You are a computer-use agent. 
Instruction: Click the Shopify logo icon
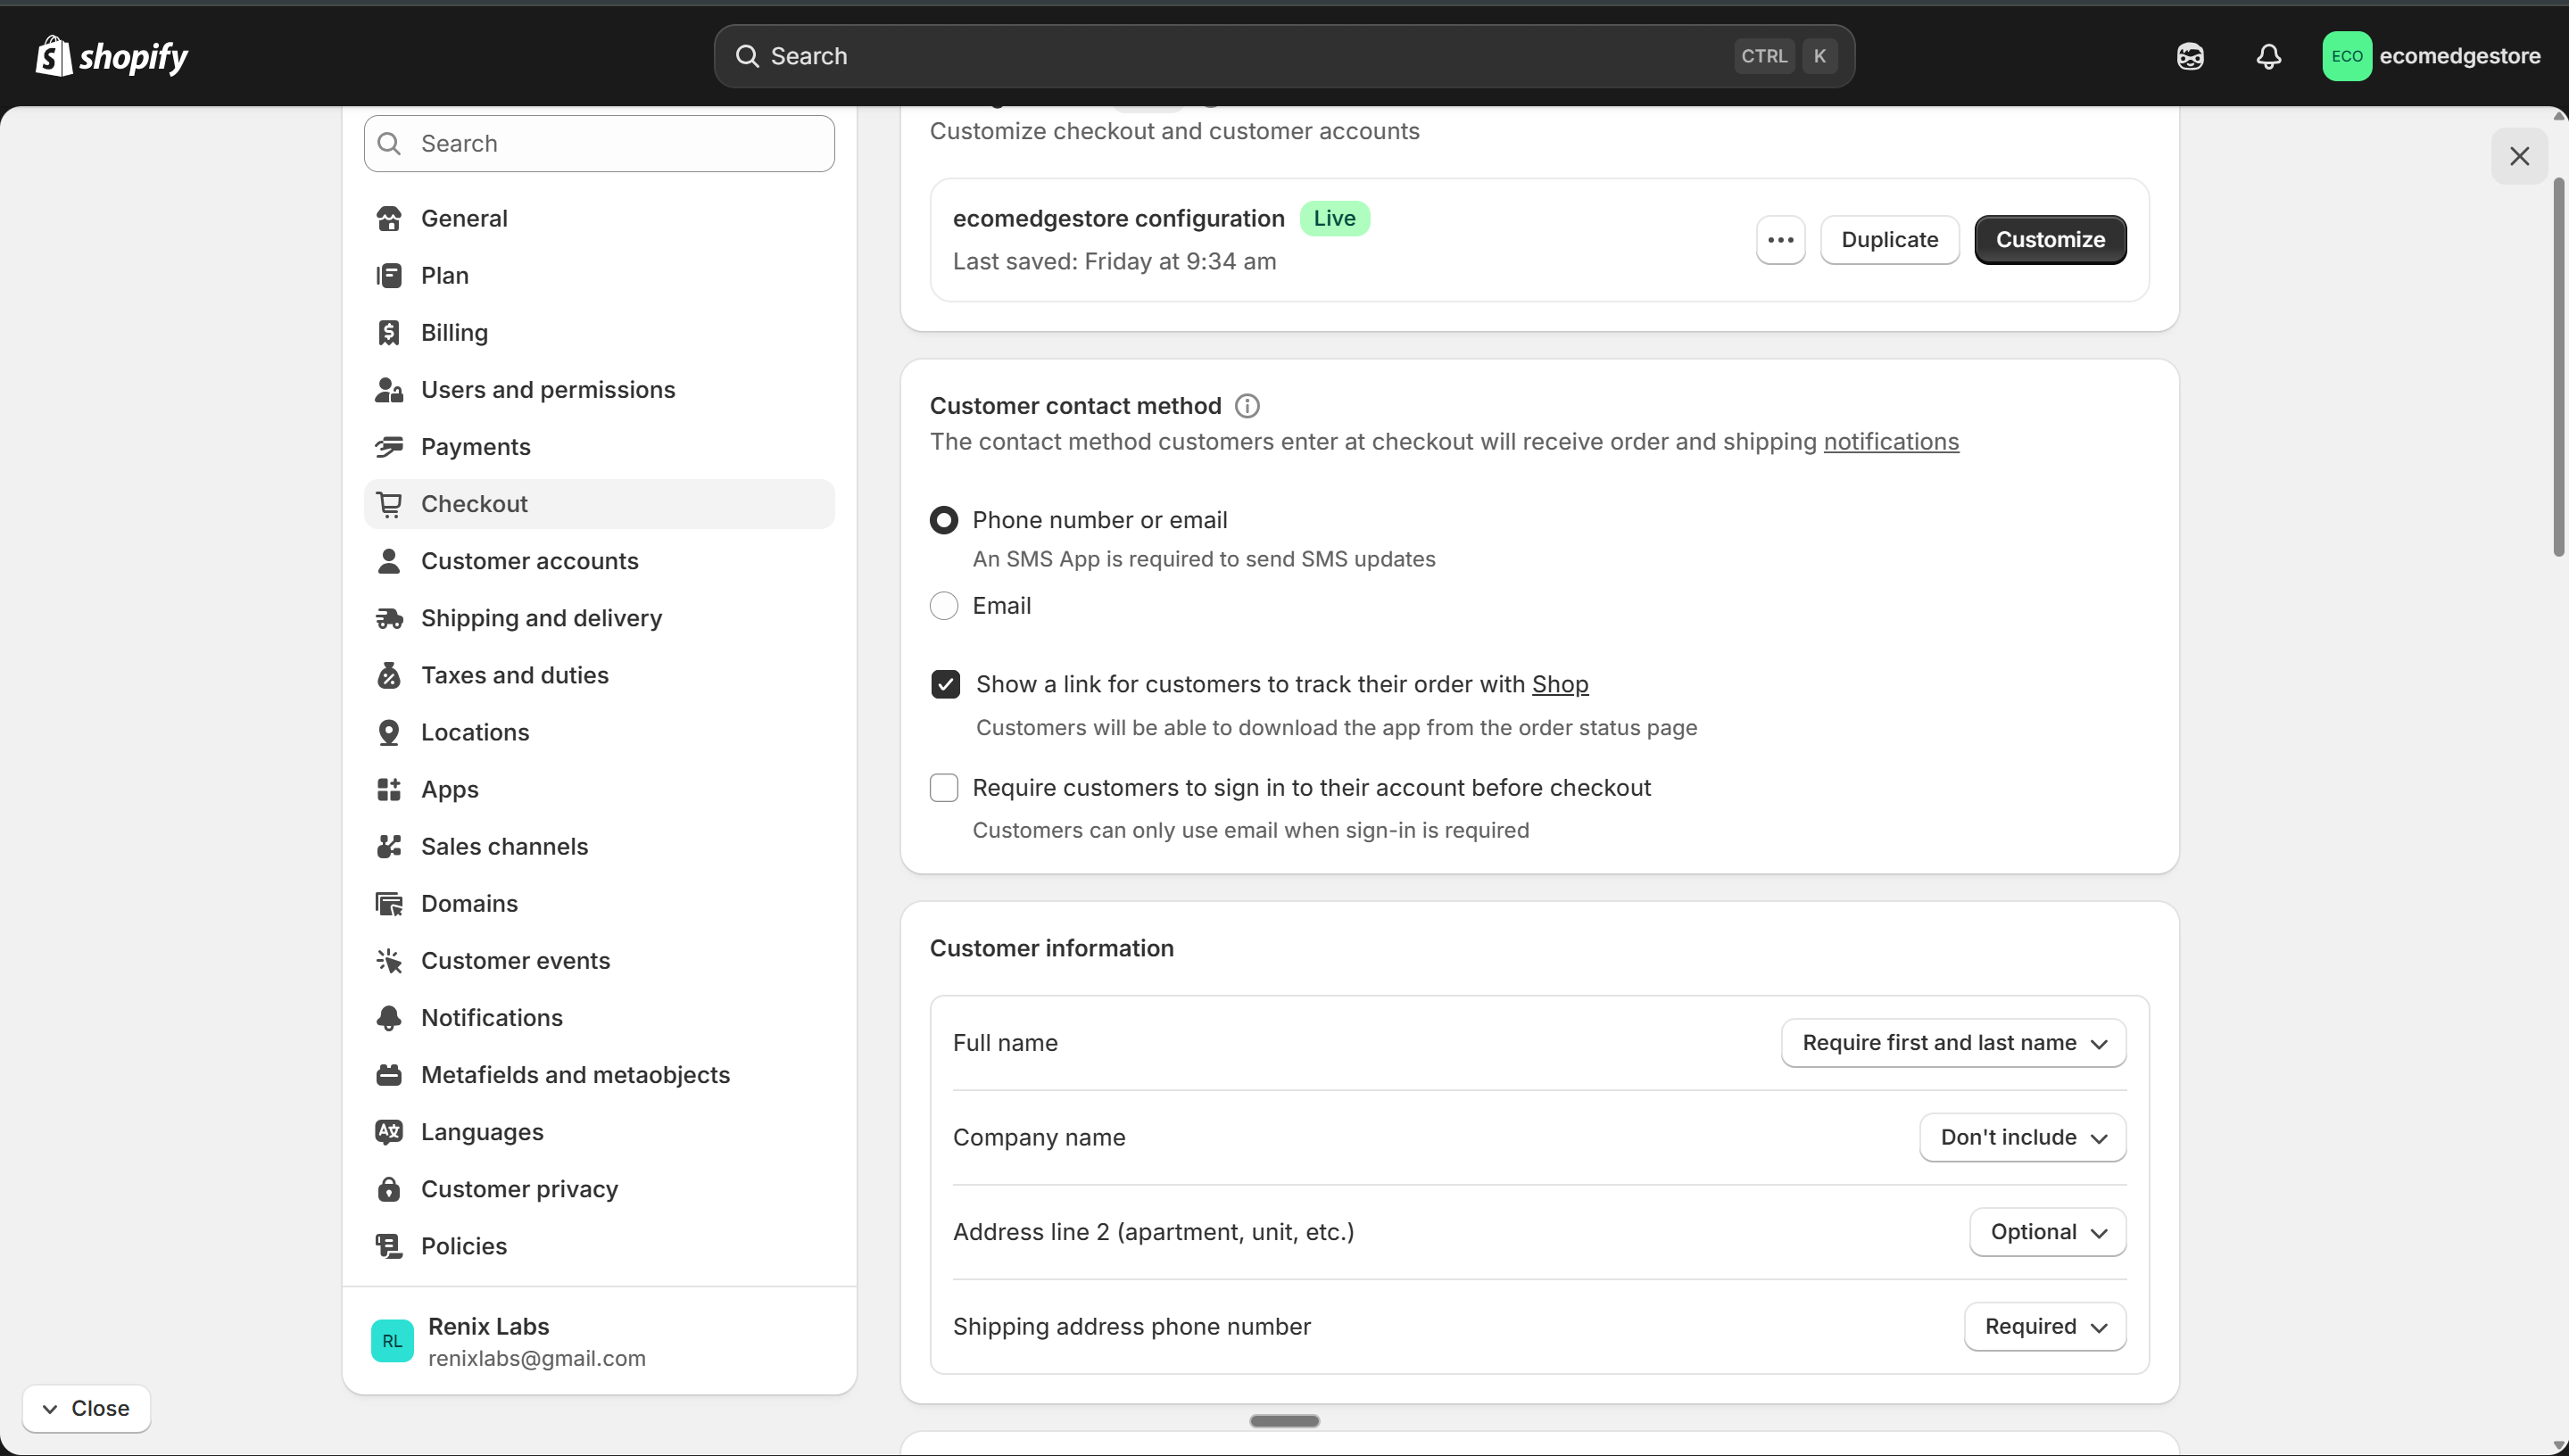click(x=54, y=56)
